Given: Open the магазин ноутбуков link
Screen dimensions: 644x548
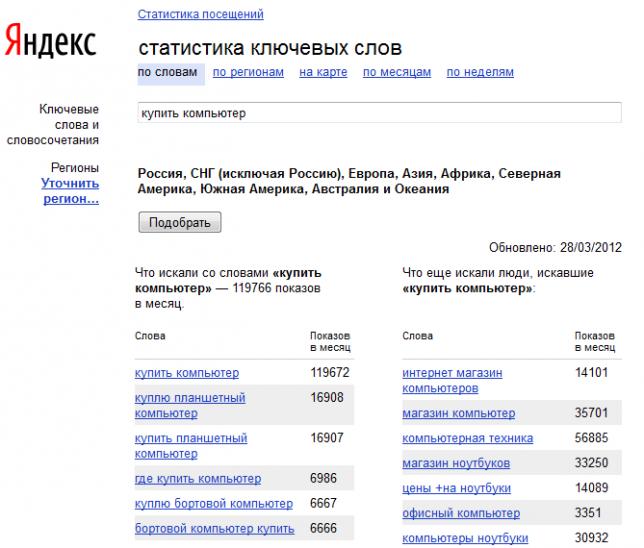Looking at the screenshot, I should click(456, 463).
